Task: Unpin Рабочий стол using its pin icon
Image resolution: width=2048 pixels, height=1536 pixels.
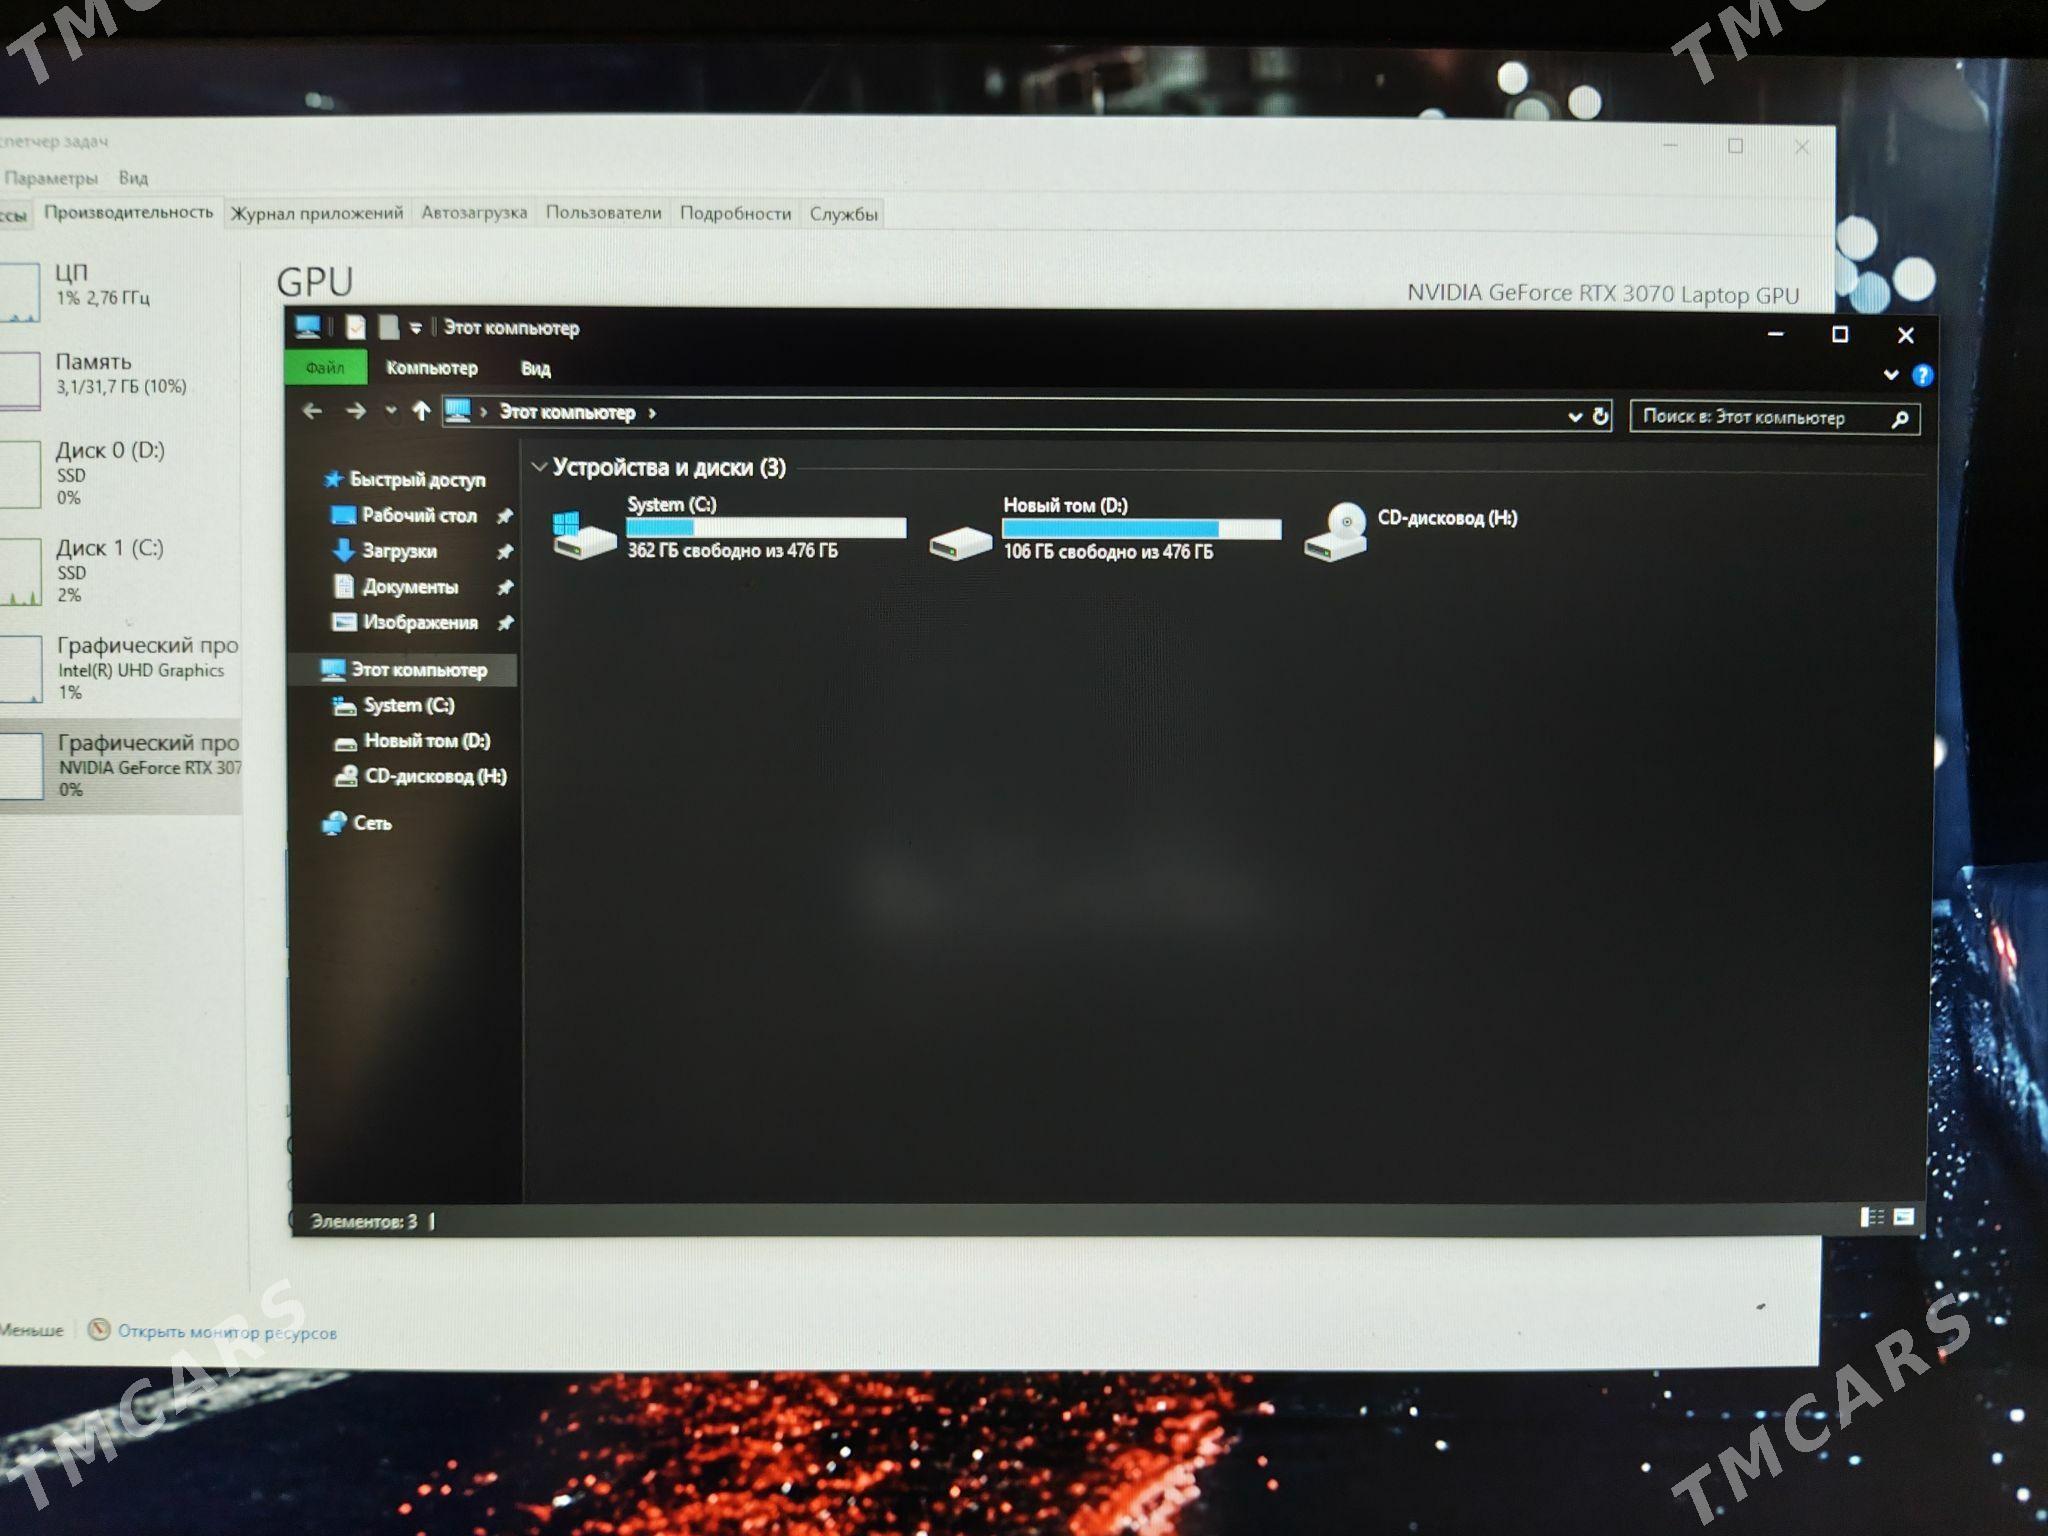Action: (505, 516)
